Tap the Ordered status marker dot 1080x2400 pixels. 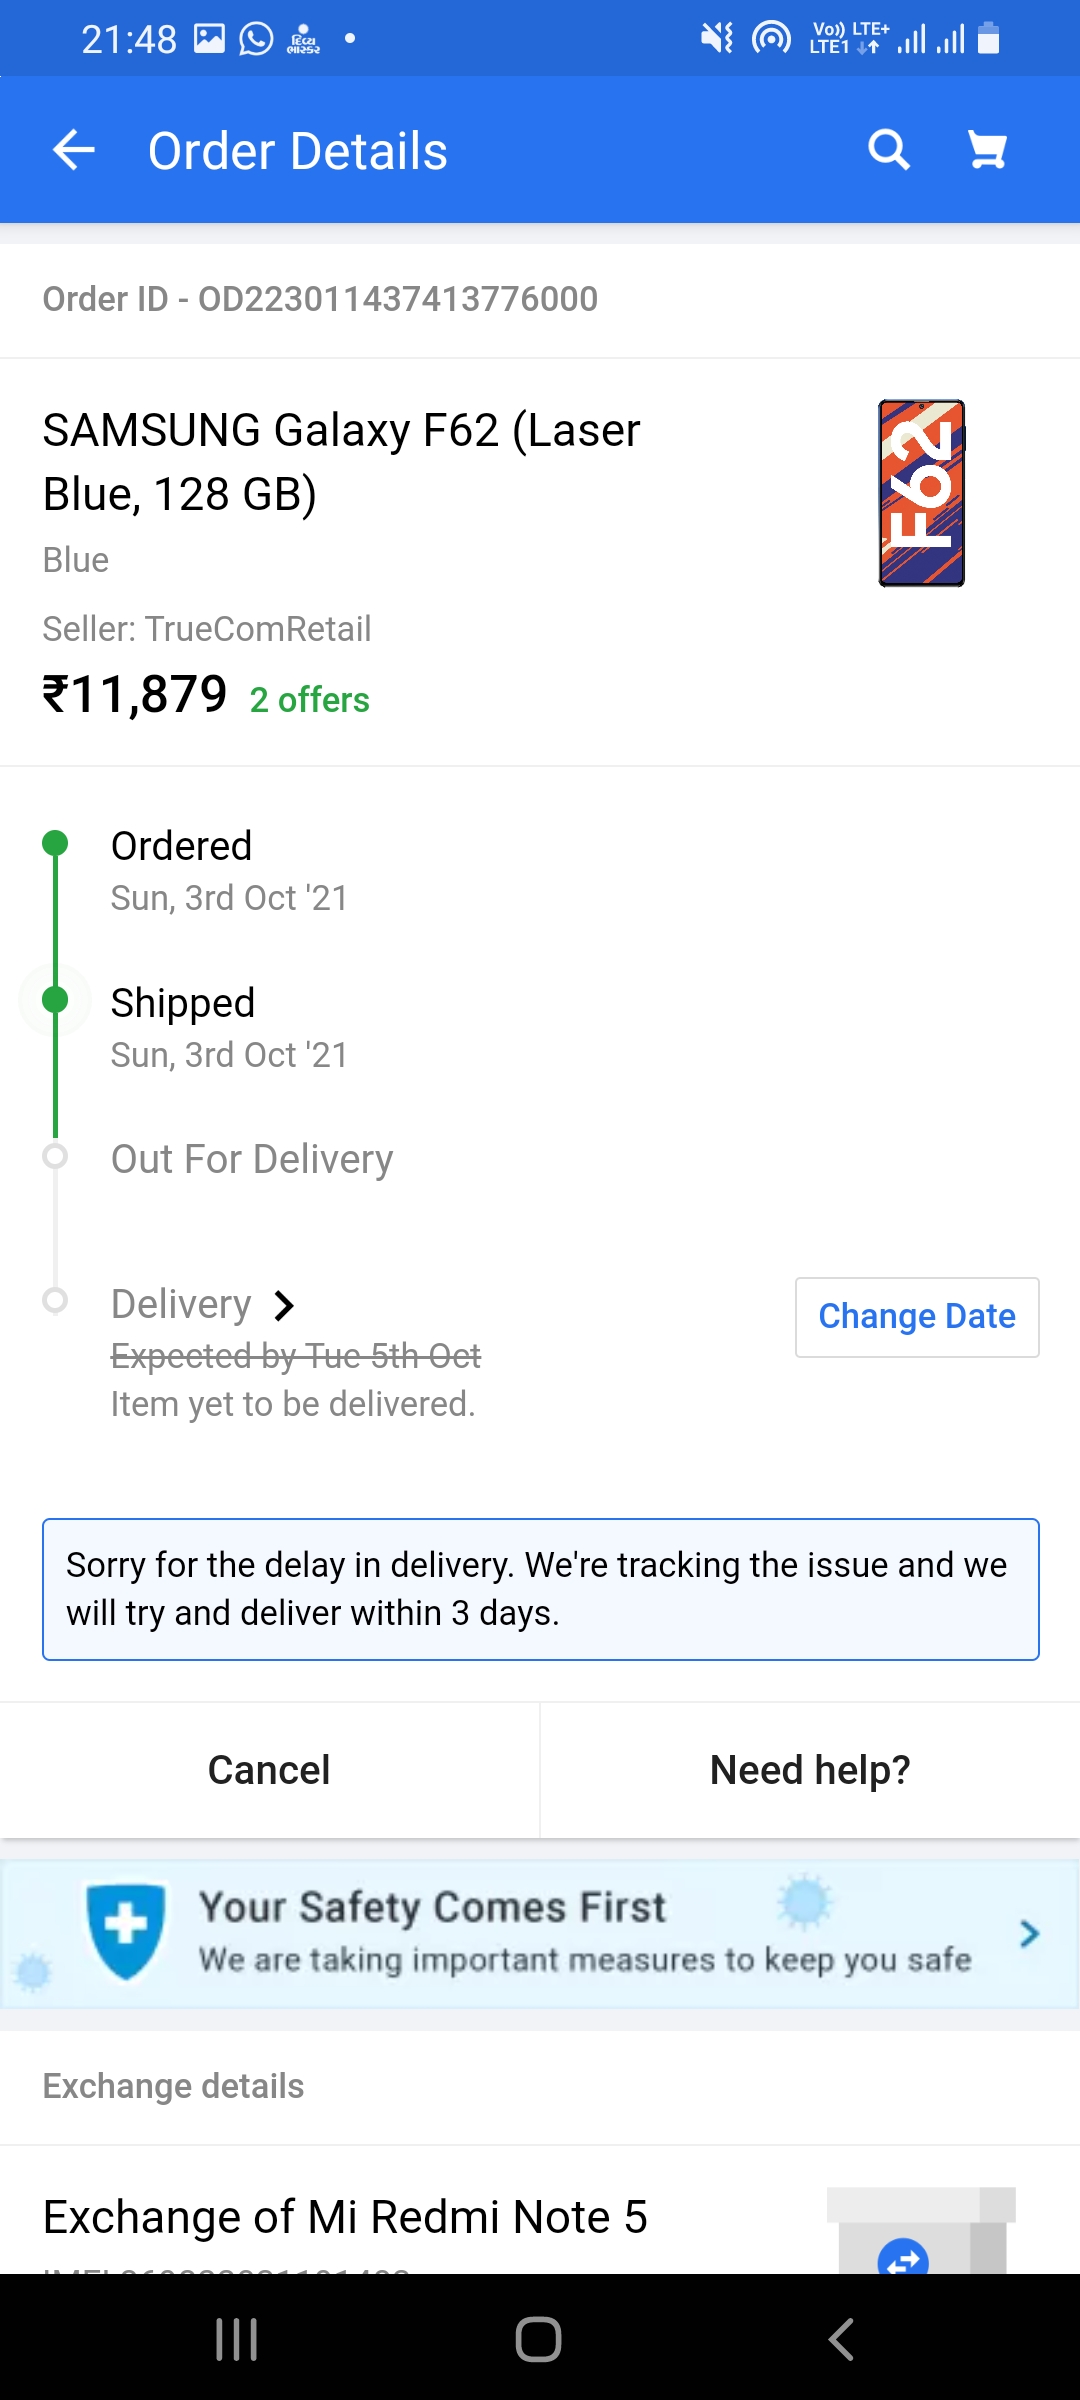(x=55, y=844)
